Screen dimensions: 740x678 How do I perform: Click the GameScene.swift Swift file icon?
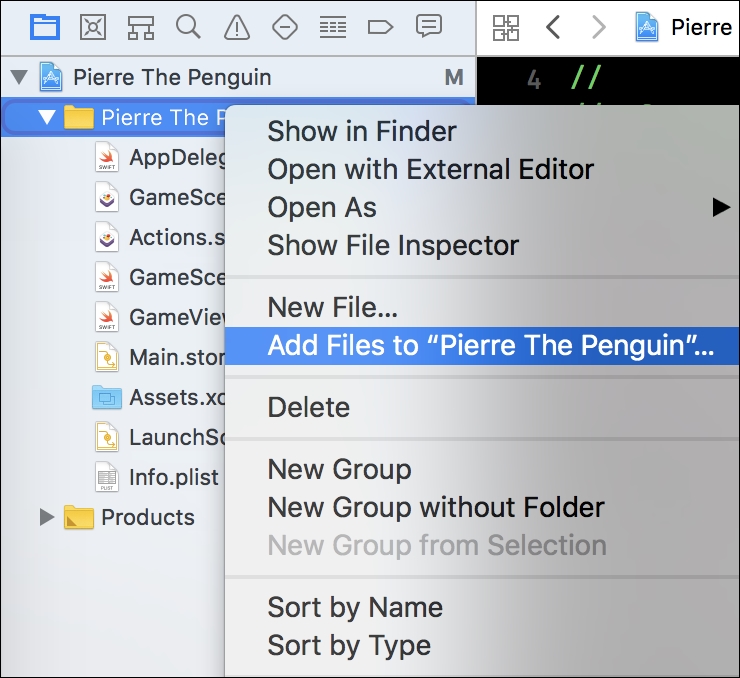click(107, 277)
